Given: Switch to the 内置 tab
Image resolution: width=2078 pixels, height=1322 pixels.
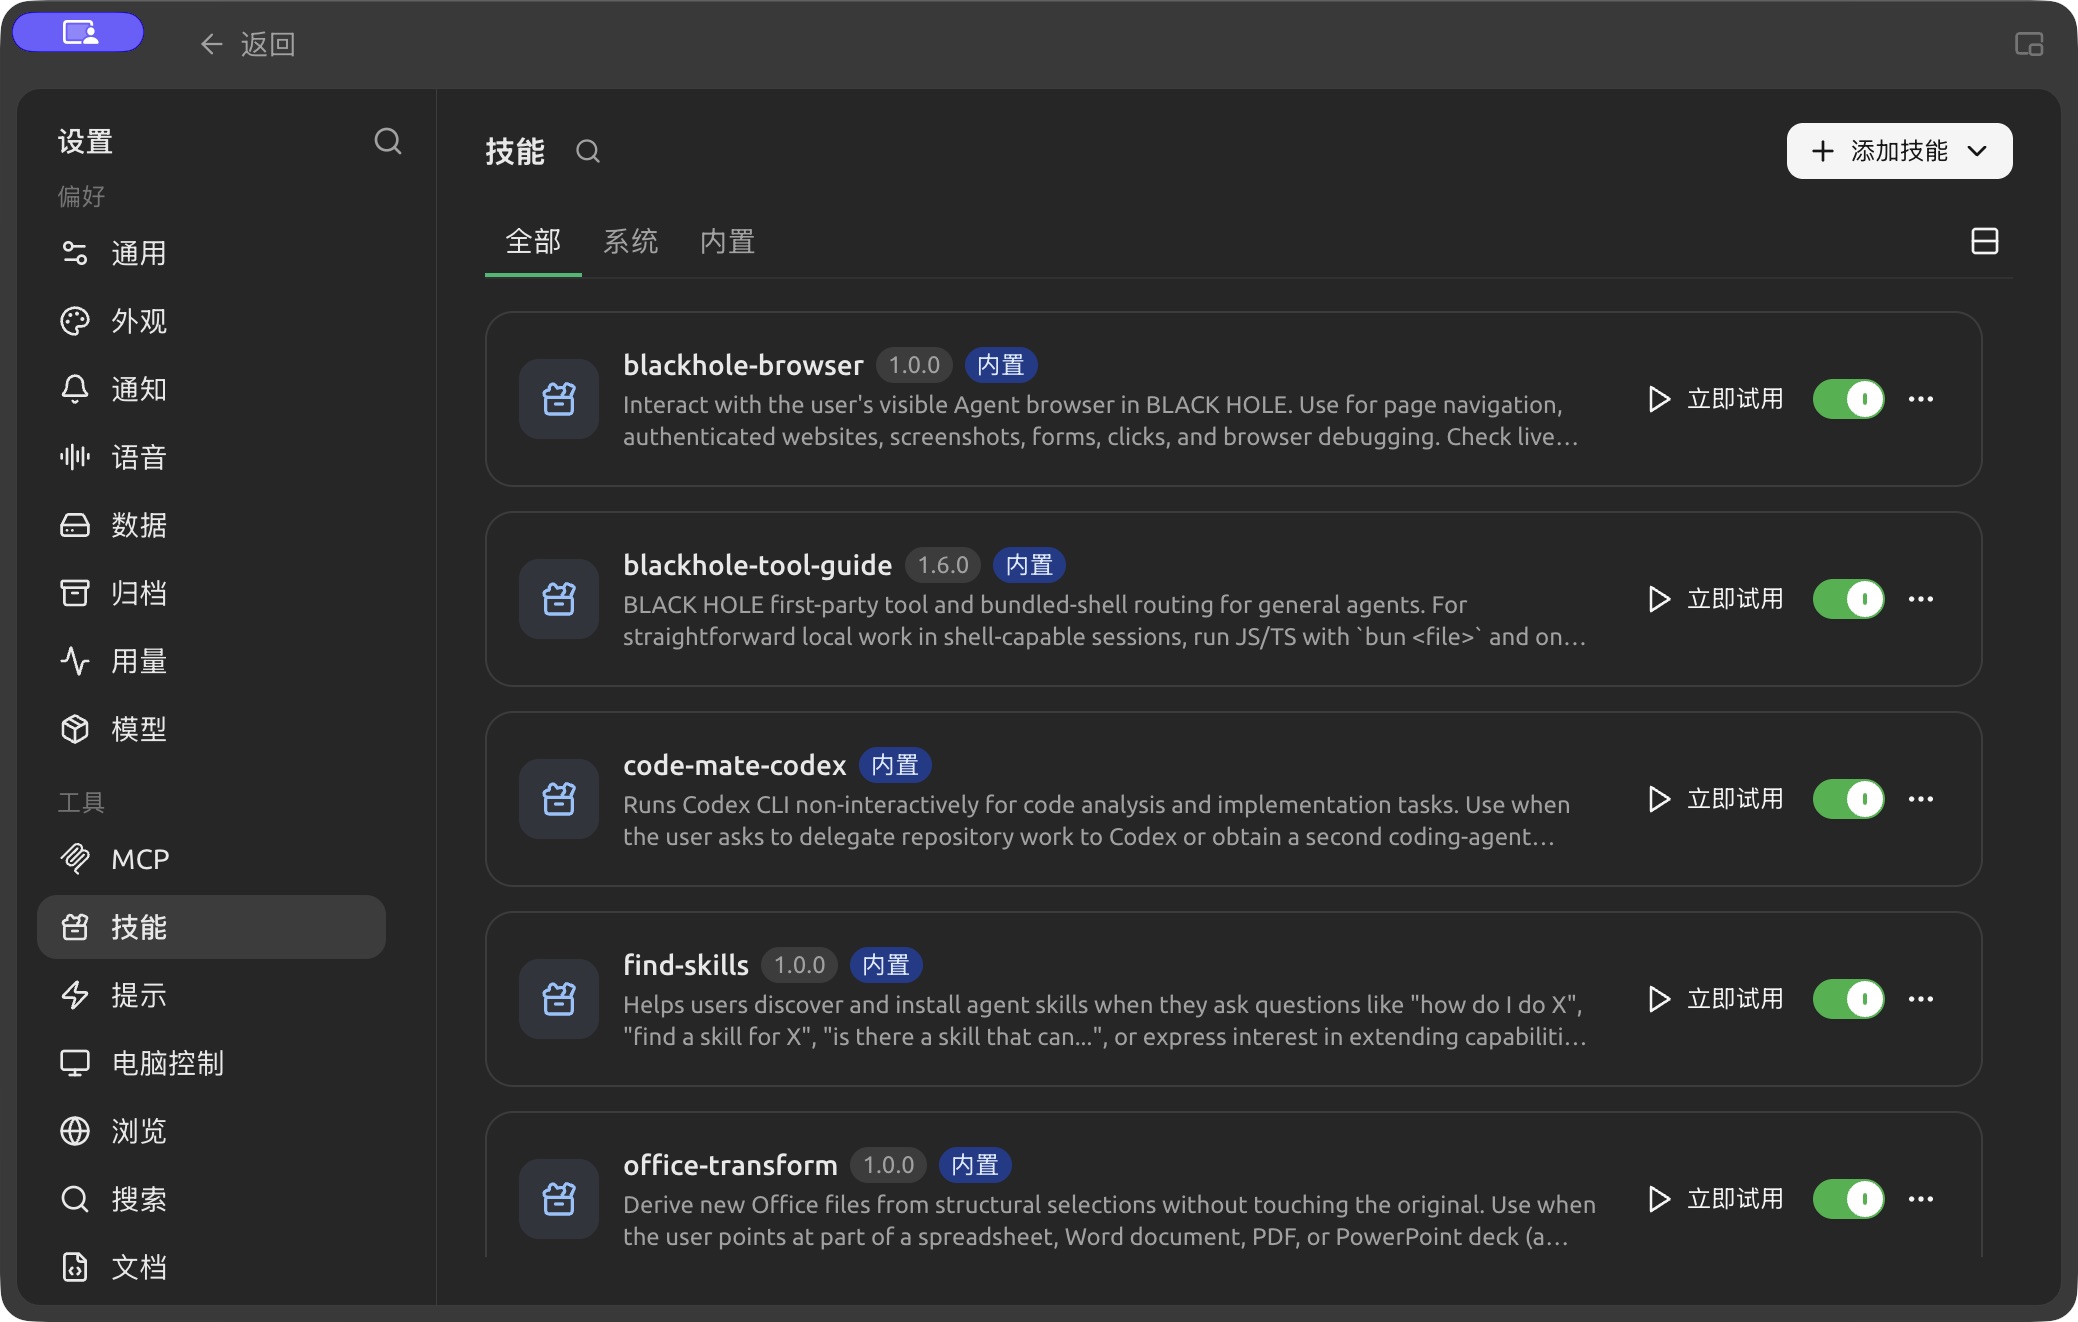Looking at the screenshot, I should [727, 241].
